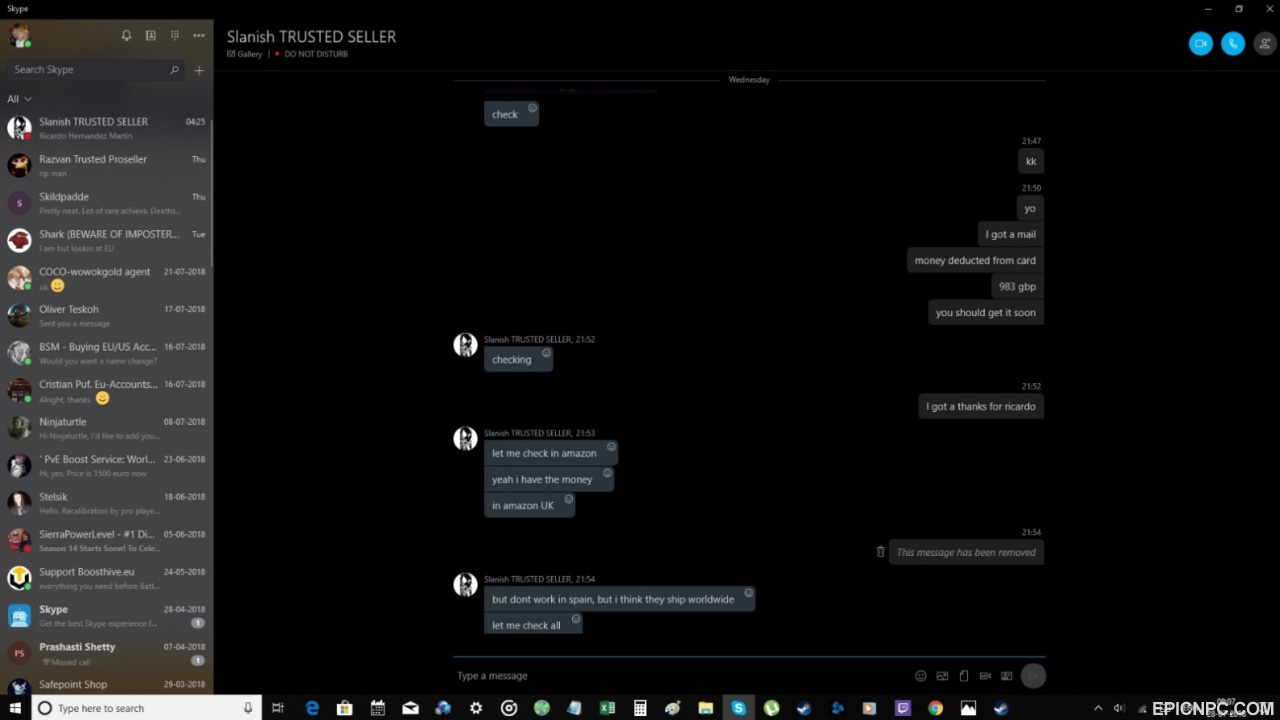Start an audio call via phone icon
Screen dimensions: 1280x720
point(1233,44)
